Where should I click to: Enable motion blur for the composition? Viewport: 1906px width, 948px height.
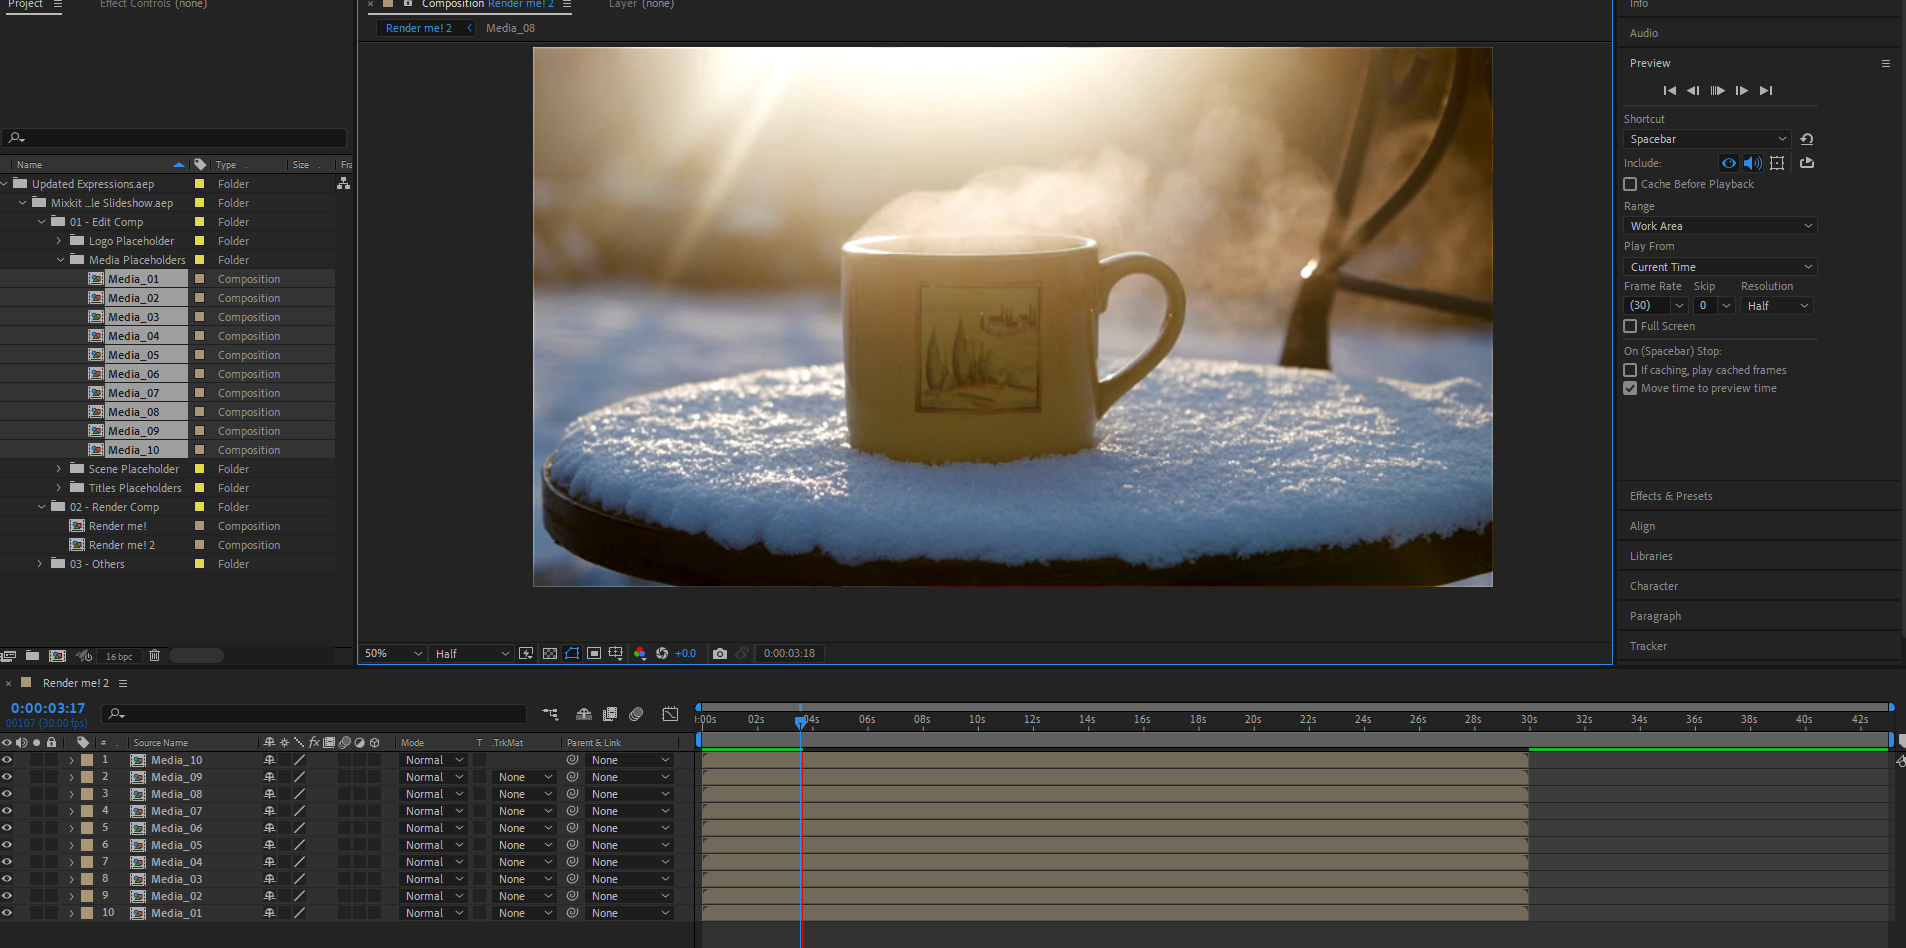coord(636,714)
